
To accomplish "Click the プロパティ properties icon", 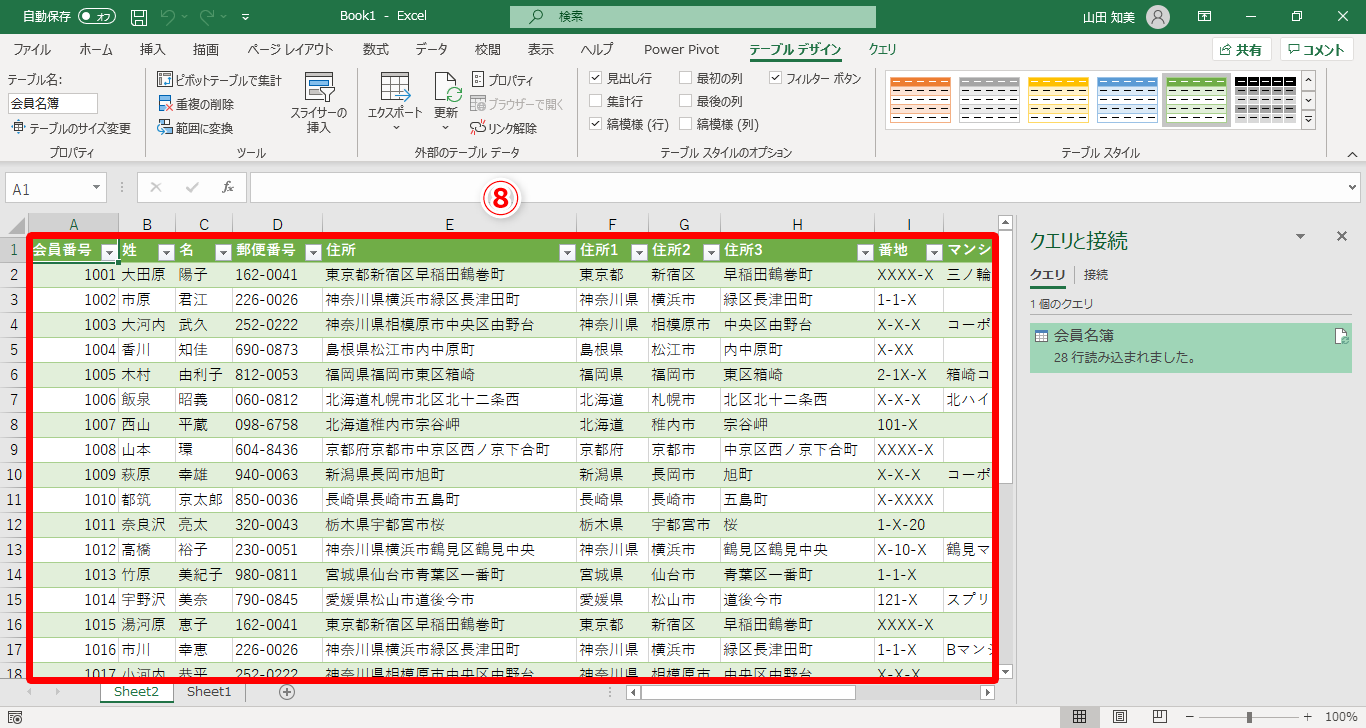I will click(478, 80).
